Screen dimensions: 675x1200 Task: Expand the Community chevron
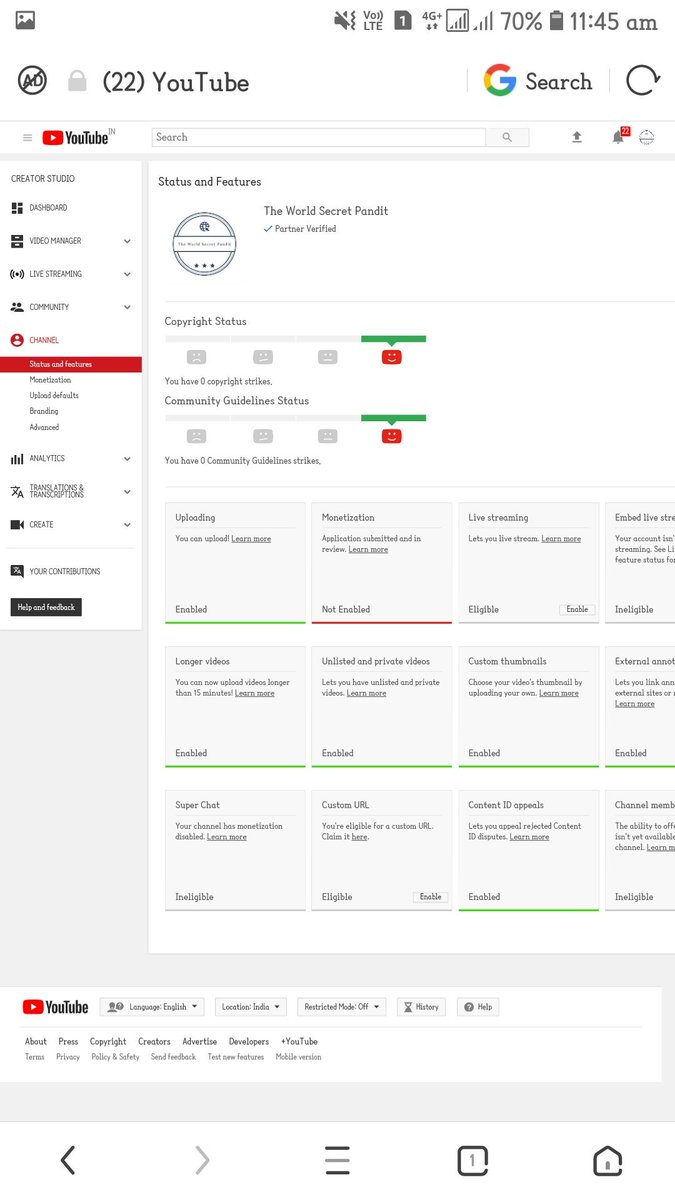(127, 307)
